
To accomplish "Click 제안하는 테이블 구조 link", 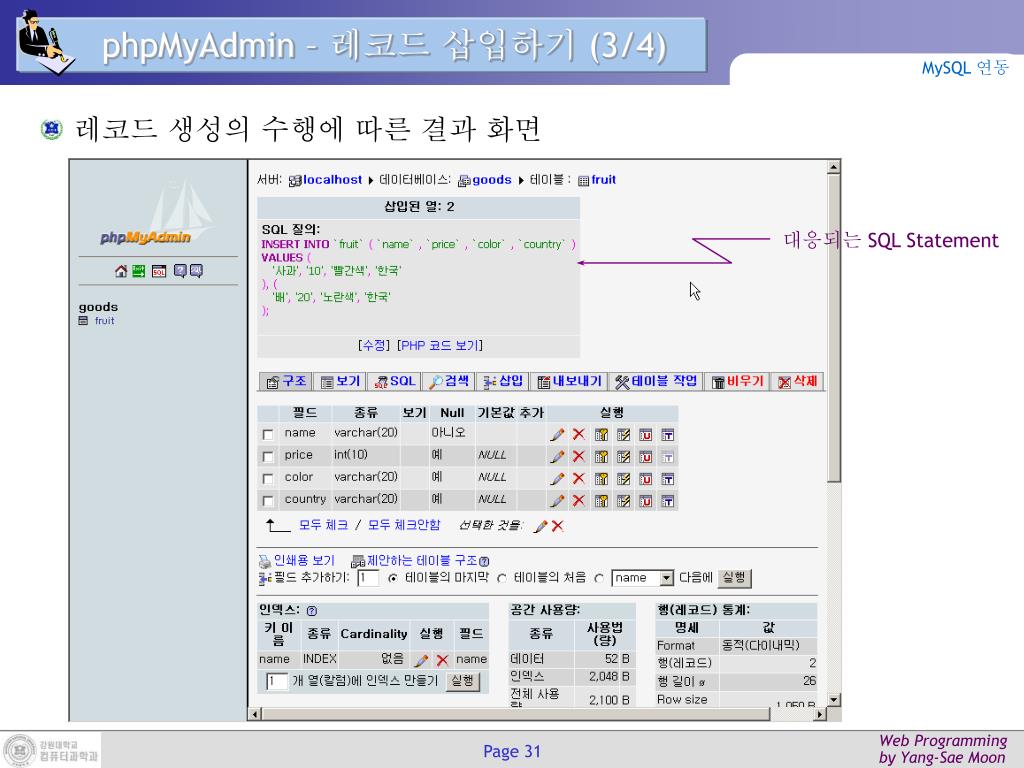I will 420,560.
